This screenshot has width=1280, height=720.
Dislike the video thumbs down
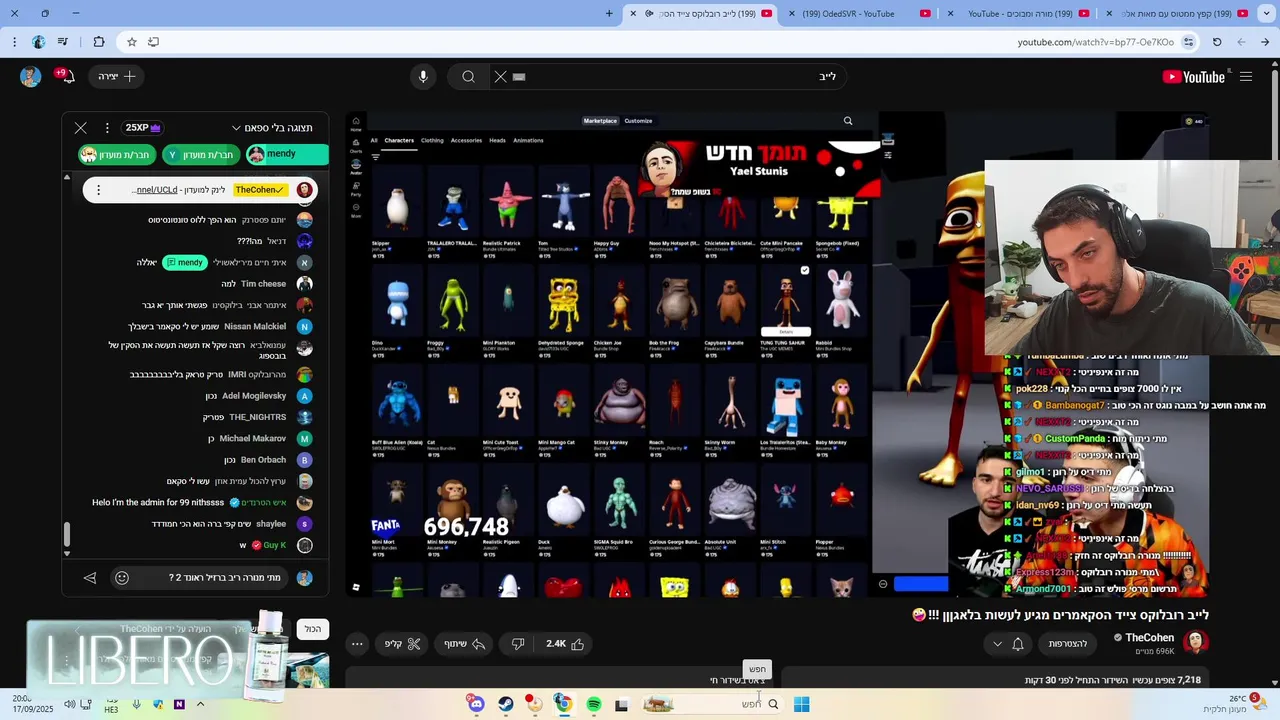point(518,644)
